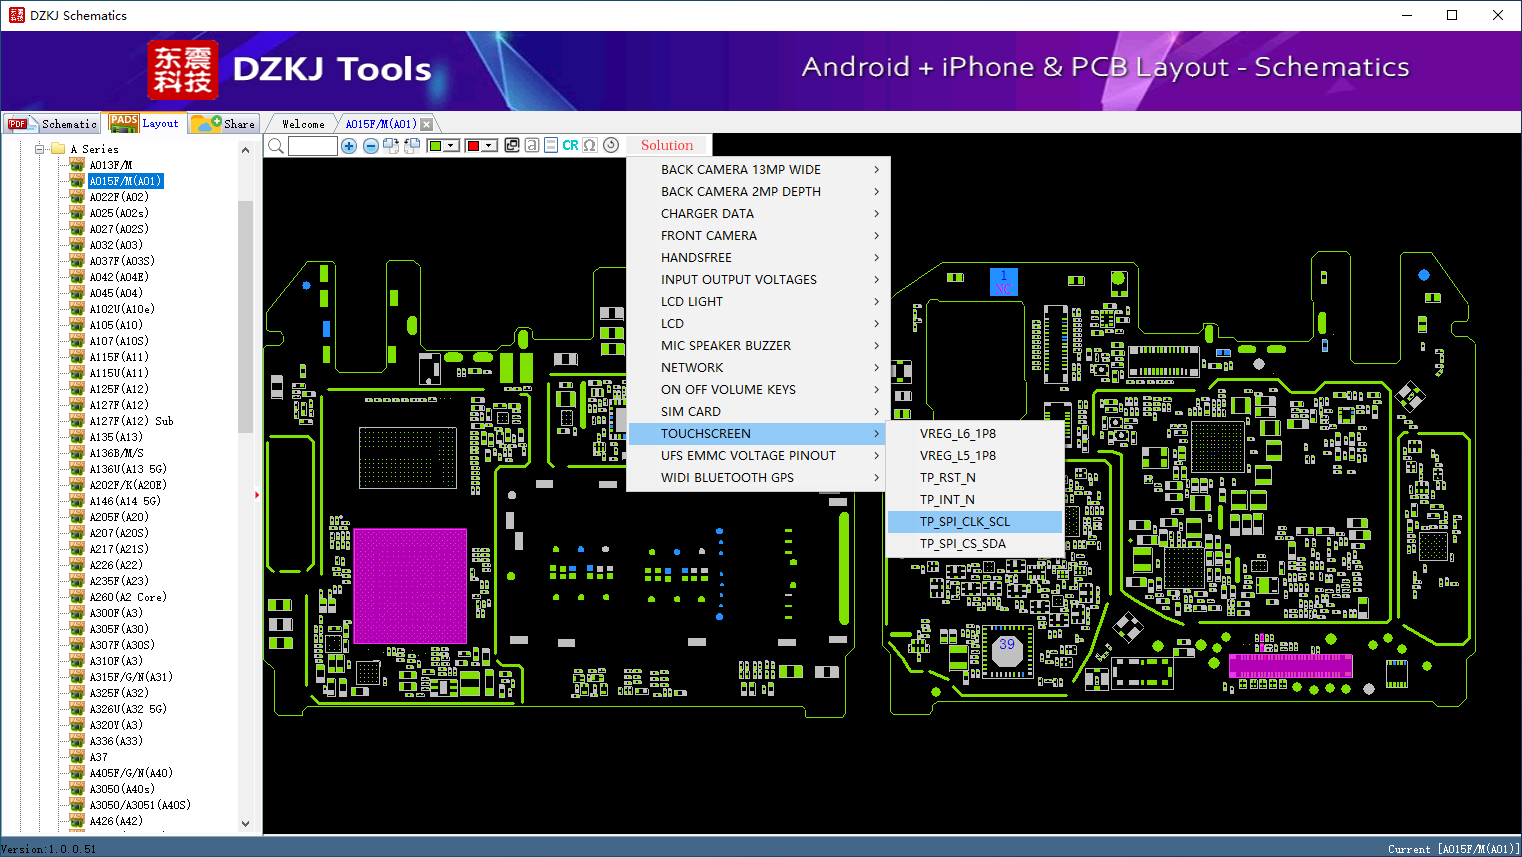Select A3050/A3051(A40S) in the model tree
This screenshot has height=857, width=1522.
click(x=140, y=805)
